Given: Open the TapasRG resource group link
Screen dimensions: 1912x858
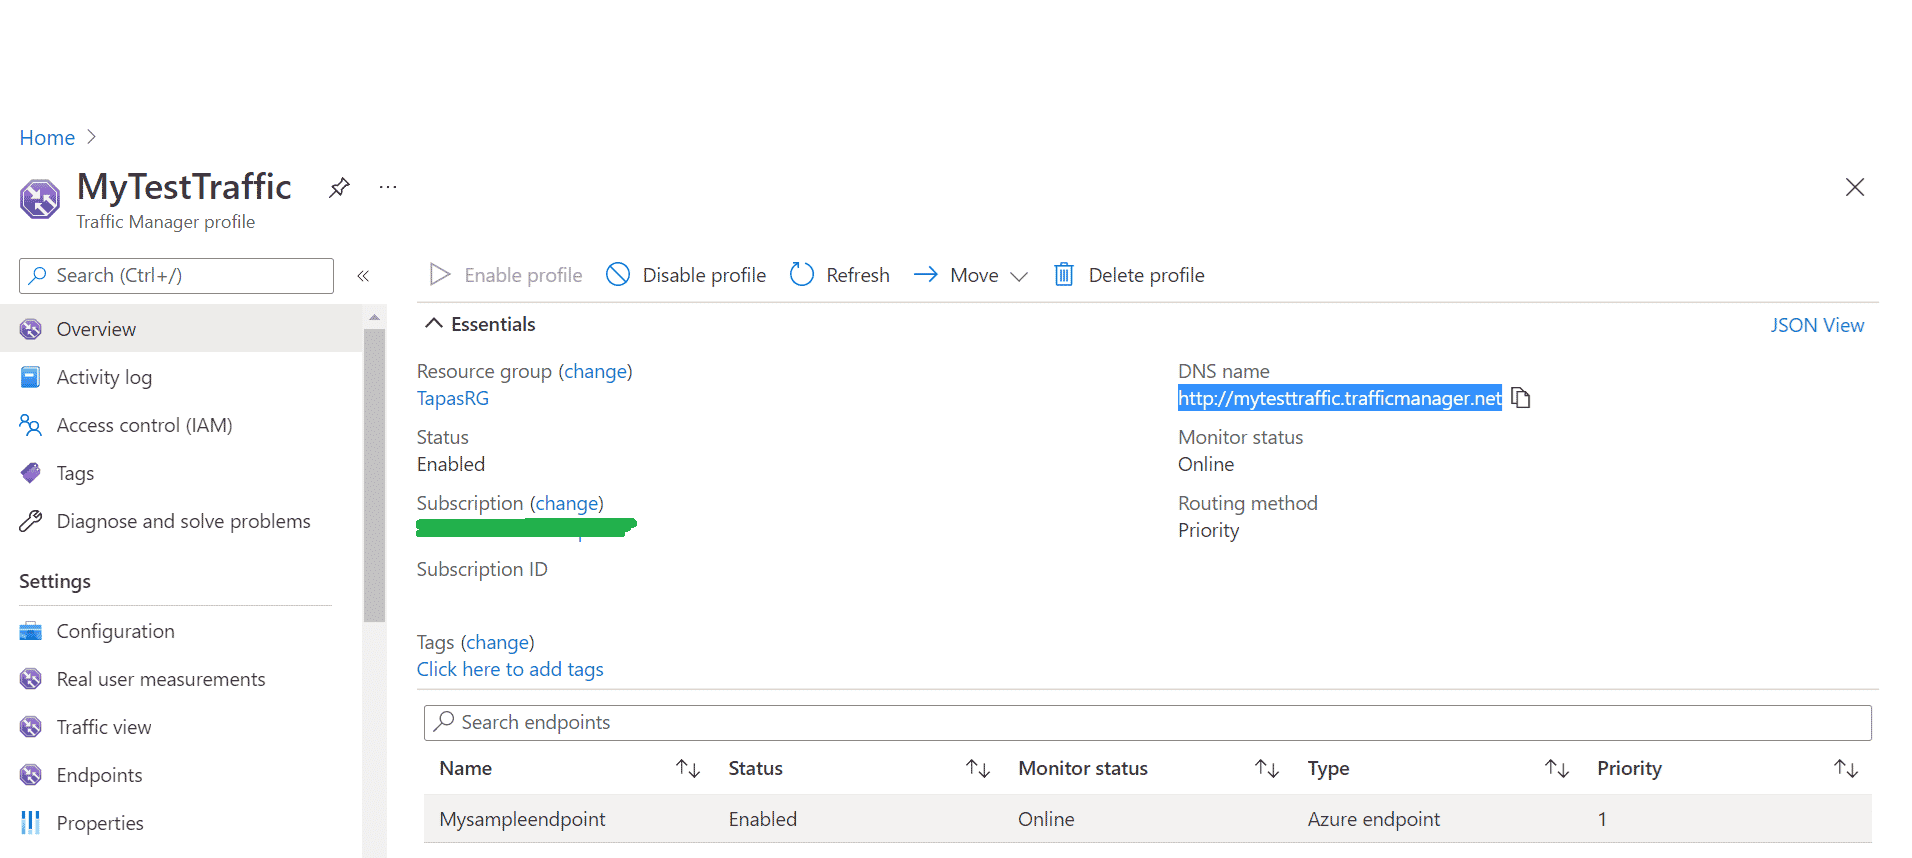Looking at the screenshot, I should [453, 398].
